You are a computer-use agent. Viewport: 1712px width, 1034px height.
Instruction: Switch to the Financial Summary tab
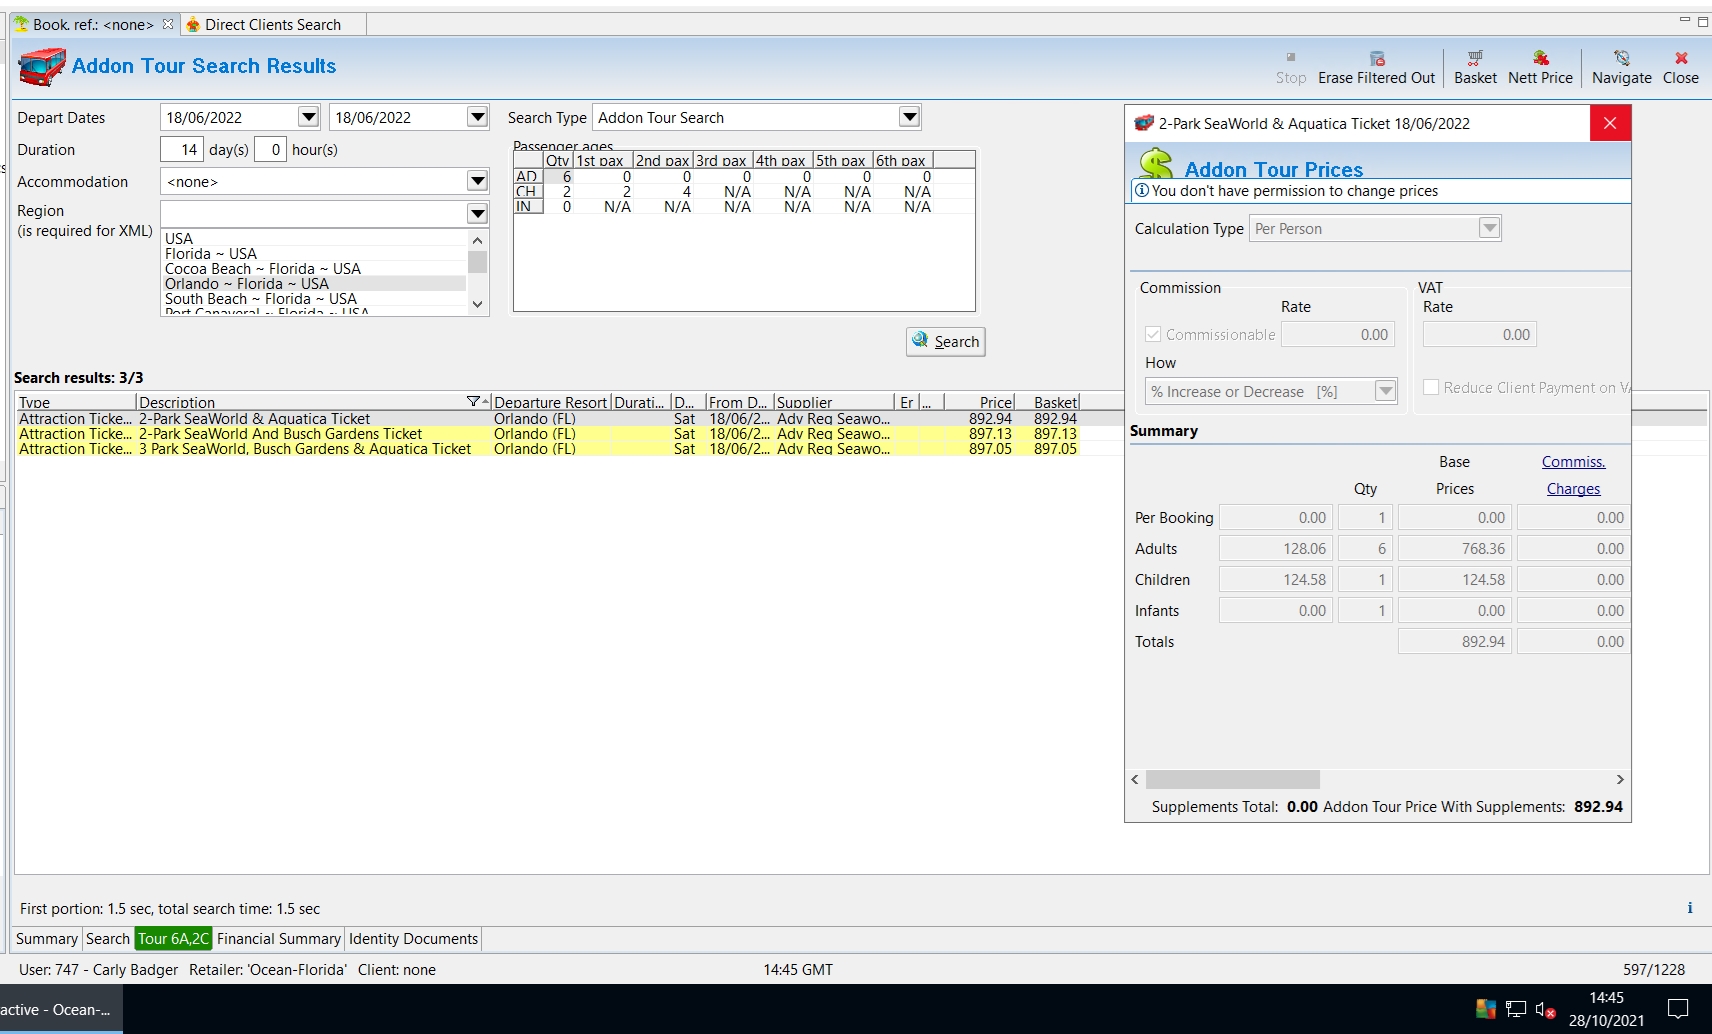point(278,939)
